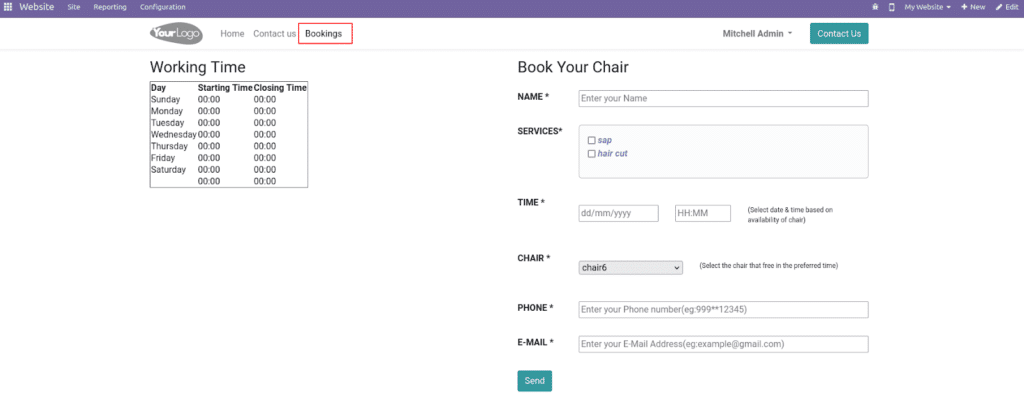Expand the chair6 dropdown

point(630,267)
